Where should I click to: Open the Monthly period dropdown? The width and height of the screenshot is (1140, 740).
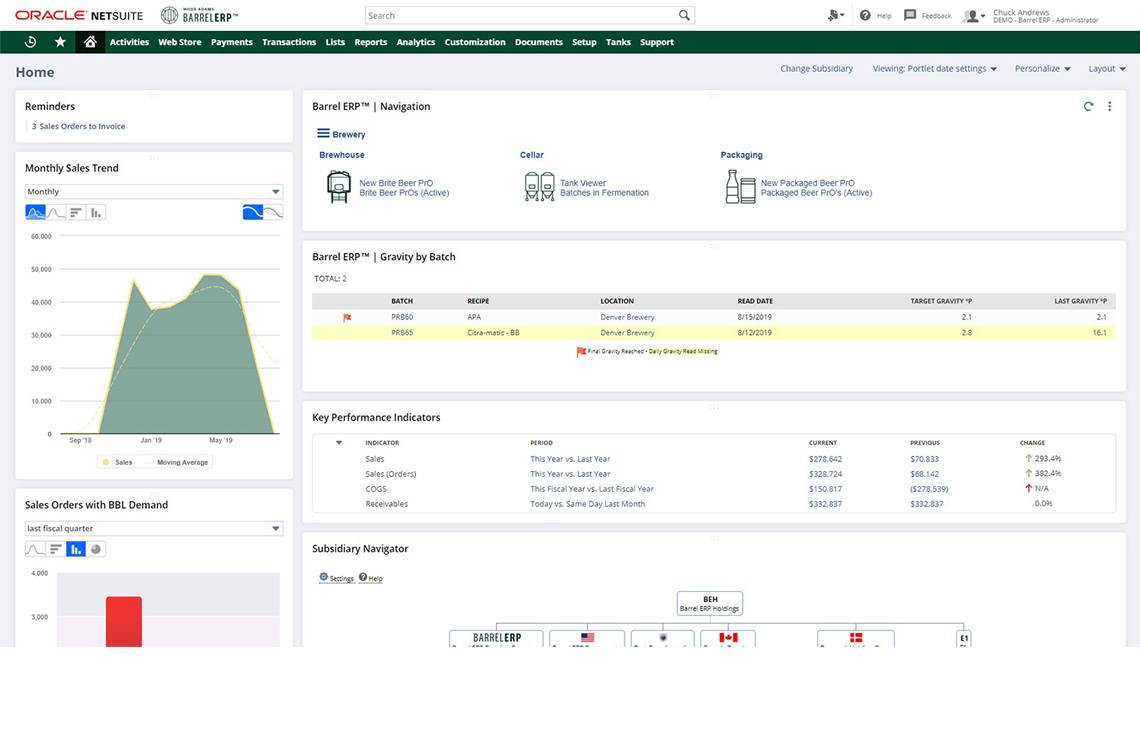click(154, 192)
